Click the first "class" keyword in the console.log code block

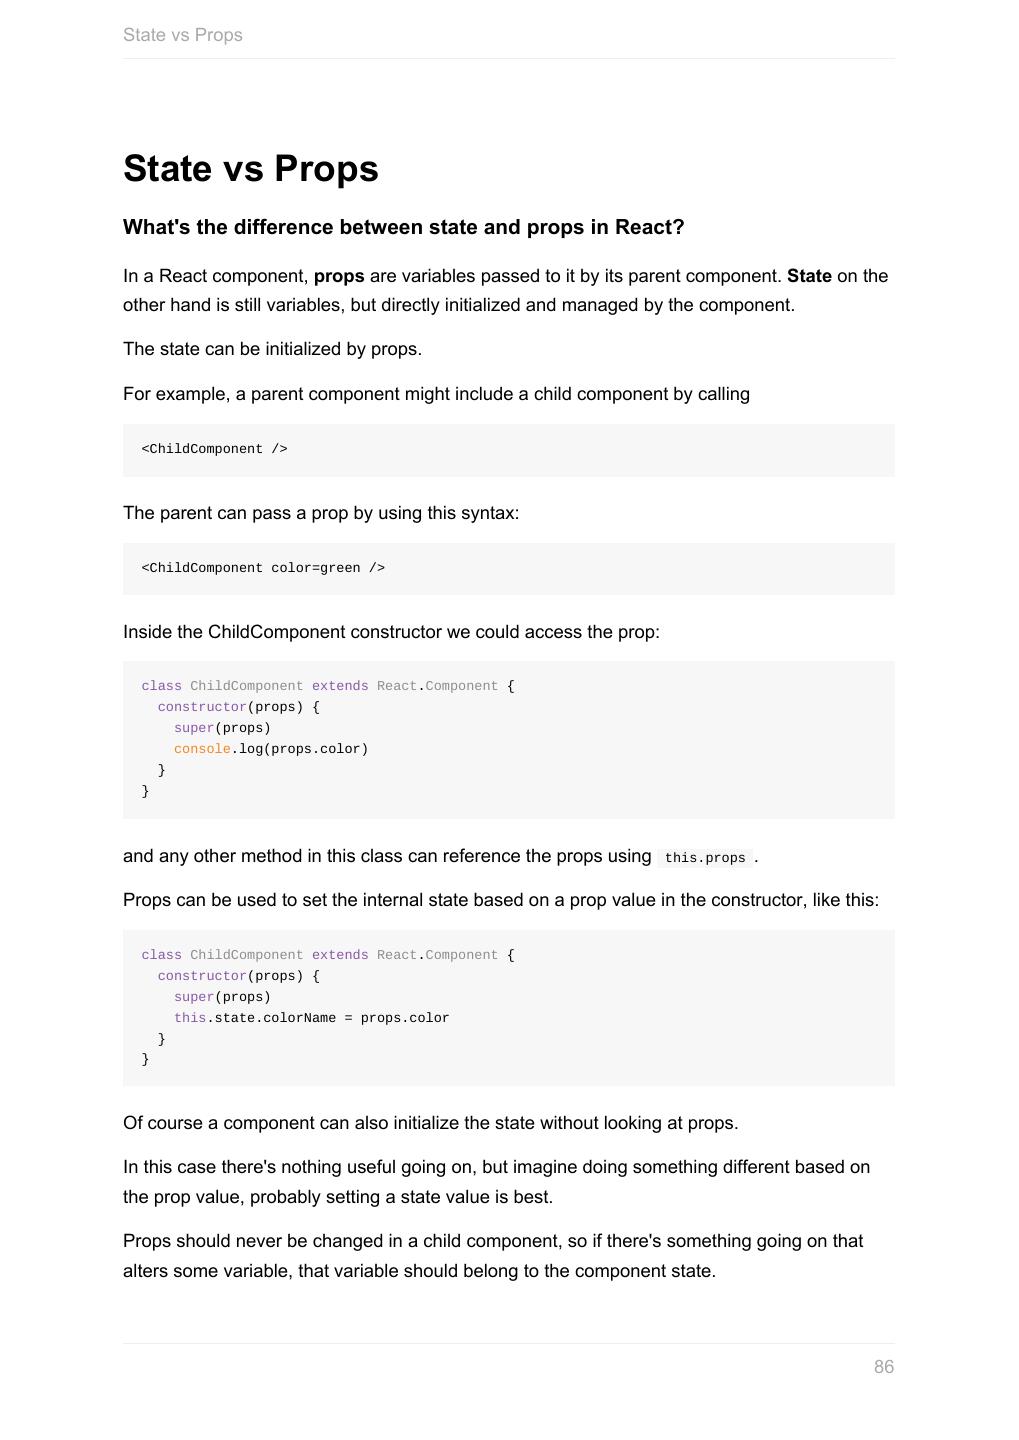[162, 686]
